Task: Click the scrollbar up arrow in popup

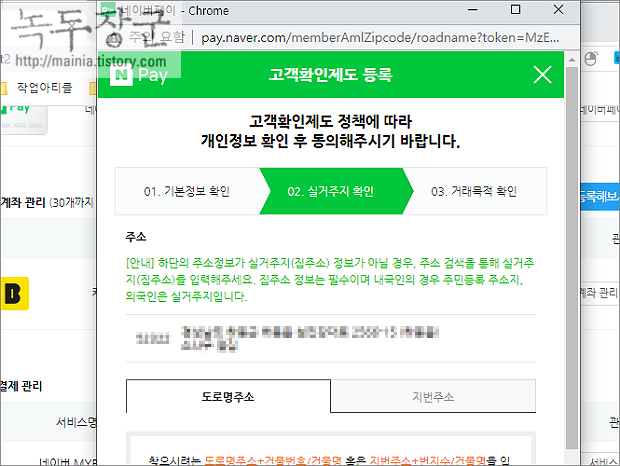Action: pos(572,60)
